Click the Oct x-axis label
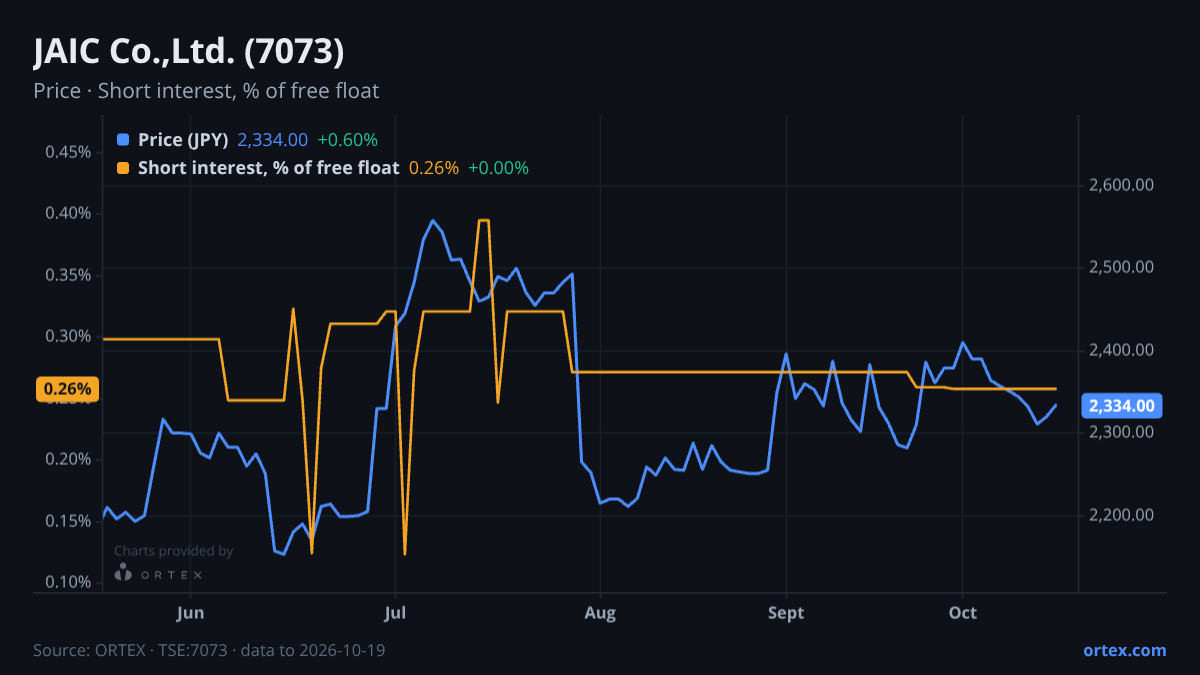Screen dimensions: 1200x675 point(962,612)
